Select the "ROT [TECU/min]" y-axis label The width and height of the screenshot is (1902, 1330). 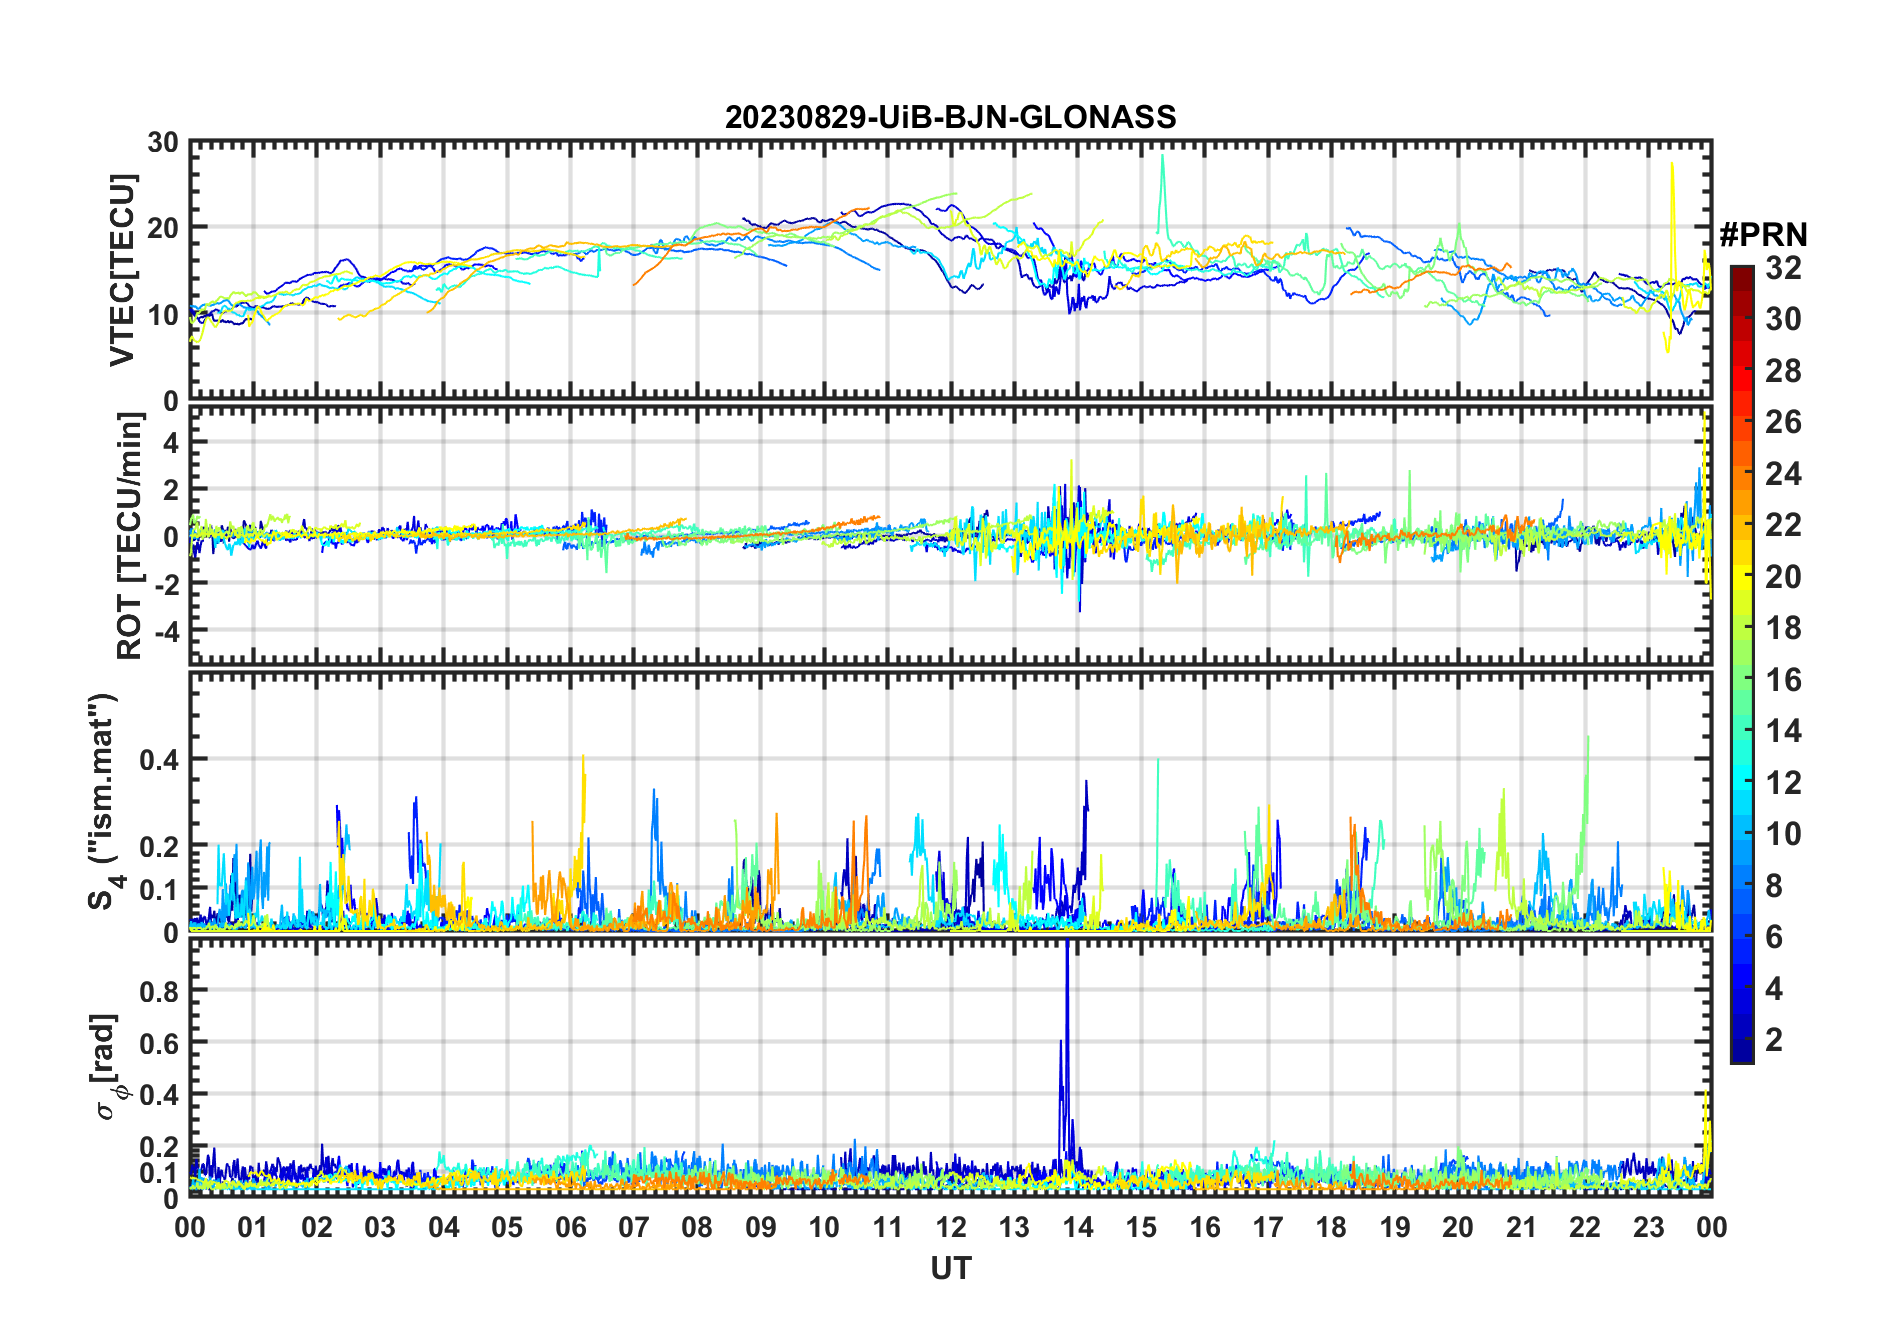click(130, 536)
